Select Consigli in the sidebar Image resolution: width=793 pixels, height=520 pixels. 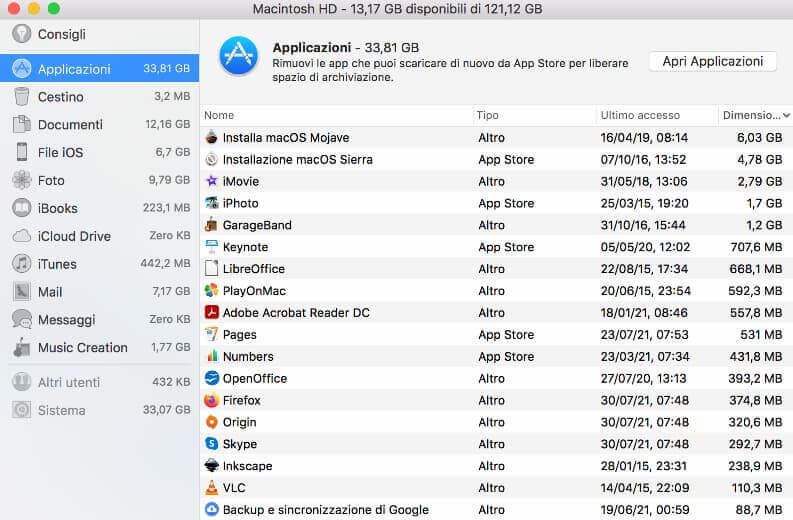click(x=100, y=34)
